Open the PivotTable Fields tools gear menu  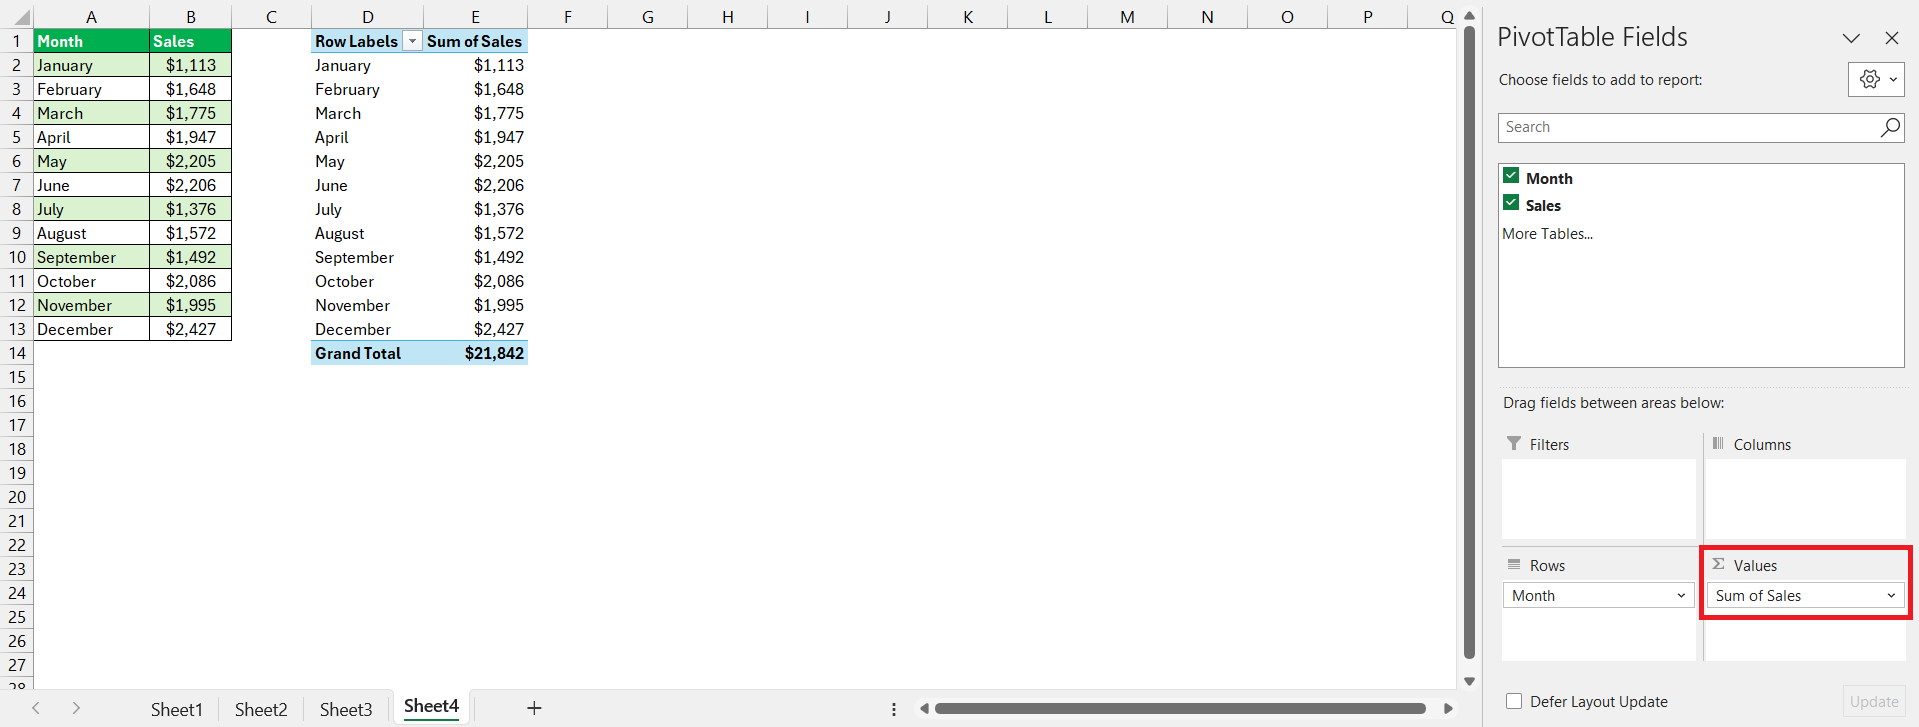1876,80
